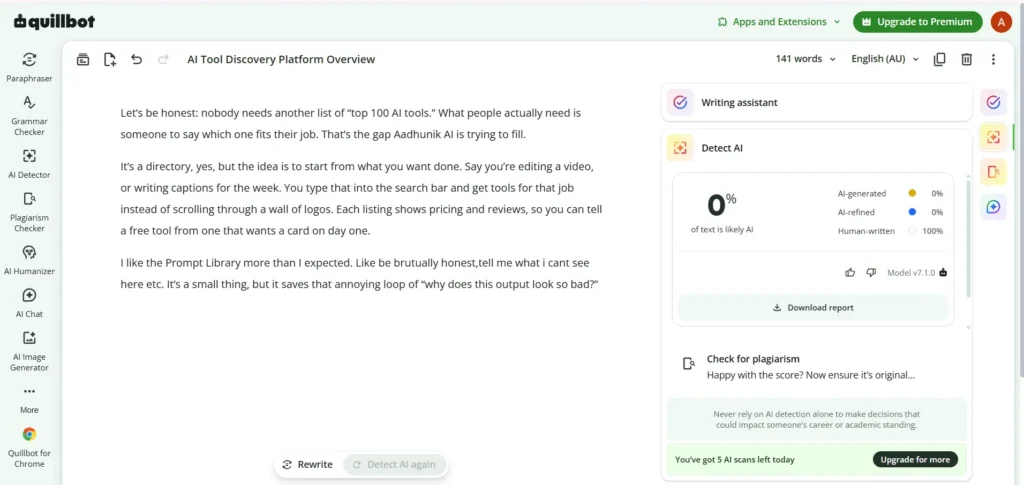Screen dimensions: 1024x485
Task: Click the paragraph about the Prompt Library
Action: tap(360, 274)
